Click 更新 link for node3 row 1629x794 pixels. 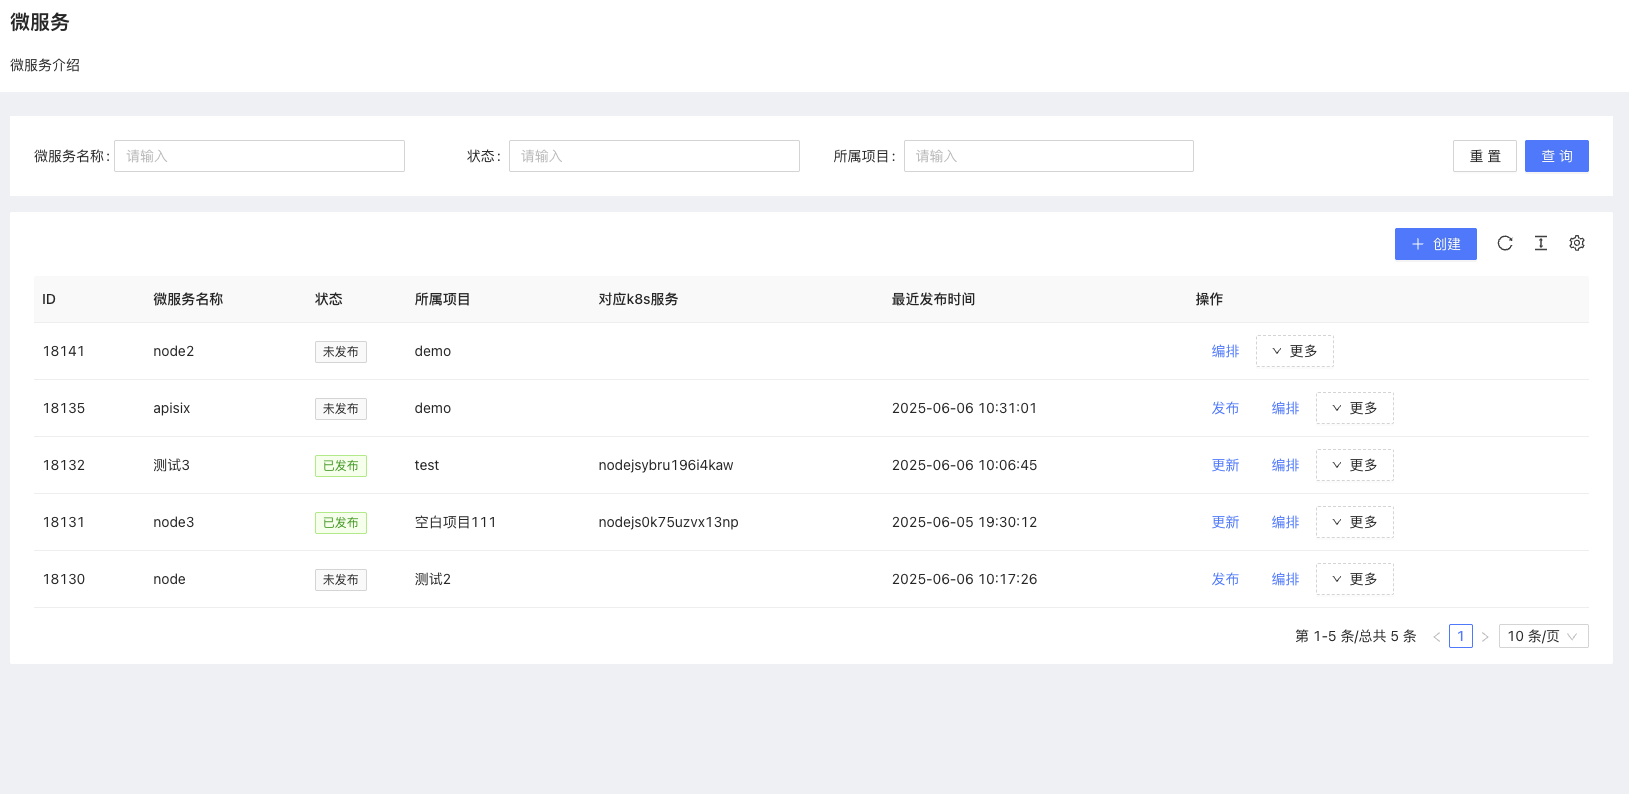point(1225,522)
